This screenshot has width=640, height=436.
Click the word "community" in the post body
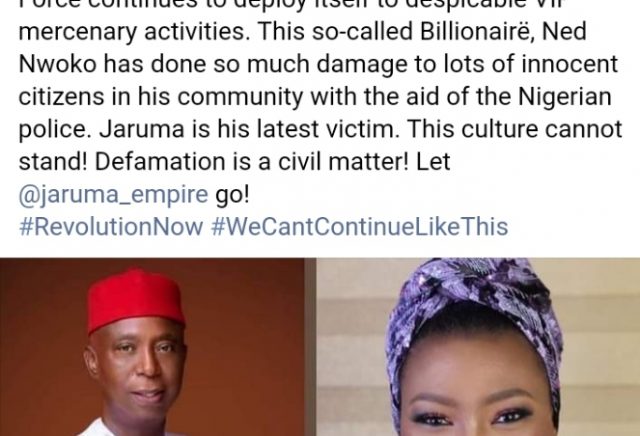(x=240, y=98)
